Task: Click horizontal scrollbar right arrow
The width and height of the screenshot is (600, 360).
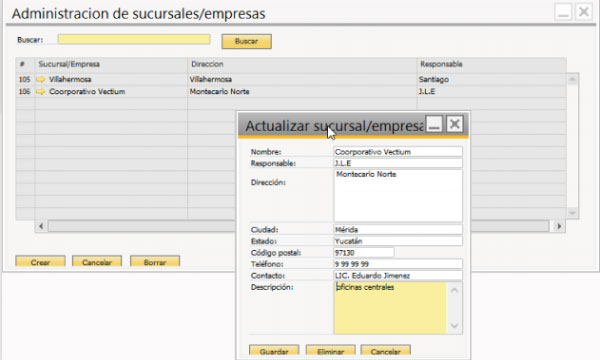Action: [x=559, y=226]
